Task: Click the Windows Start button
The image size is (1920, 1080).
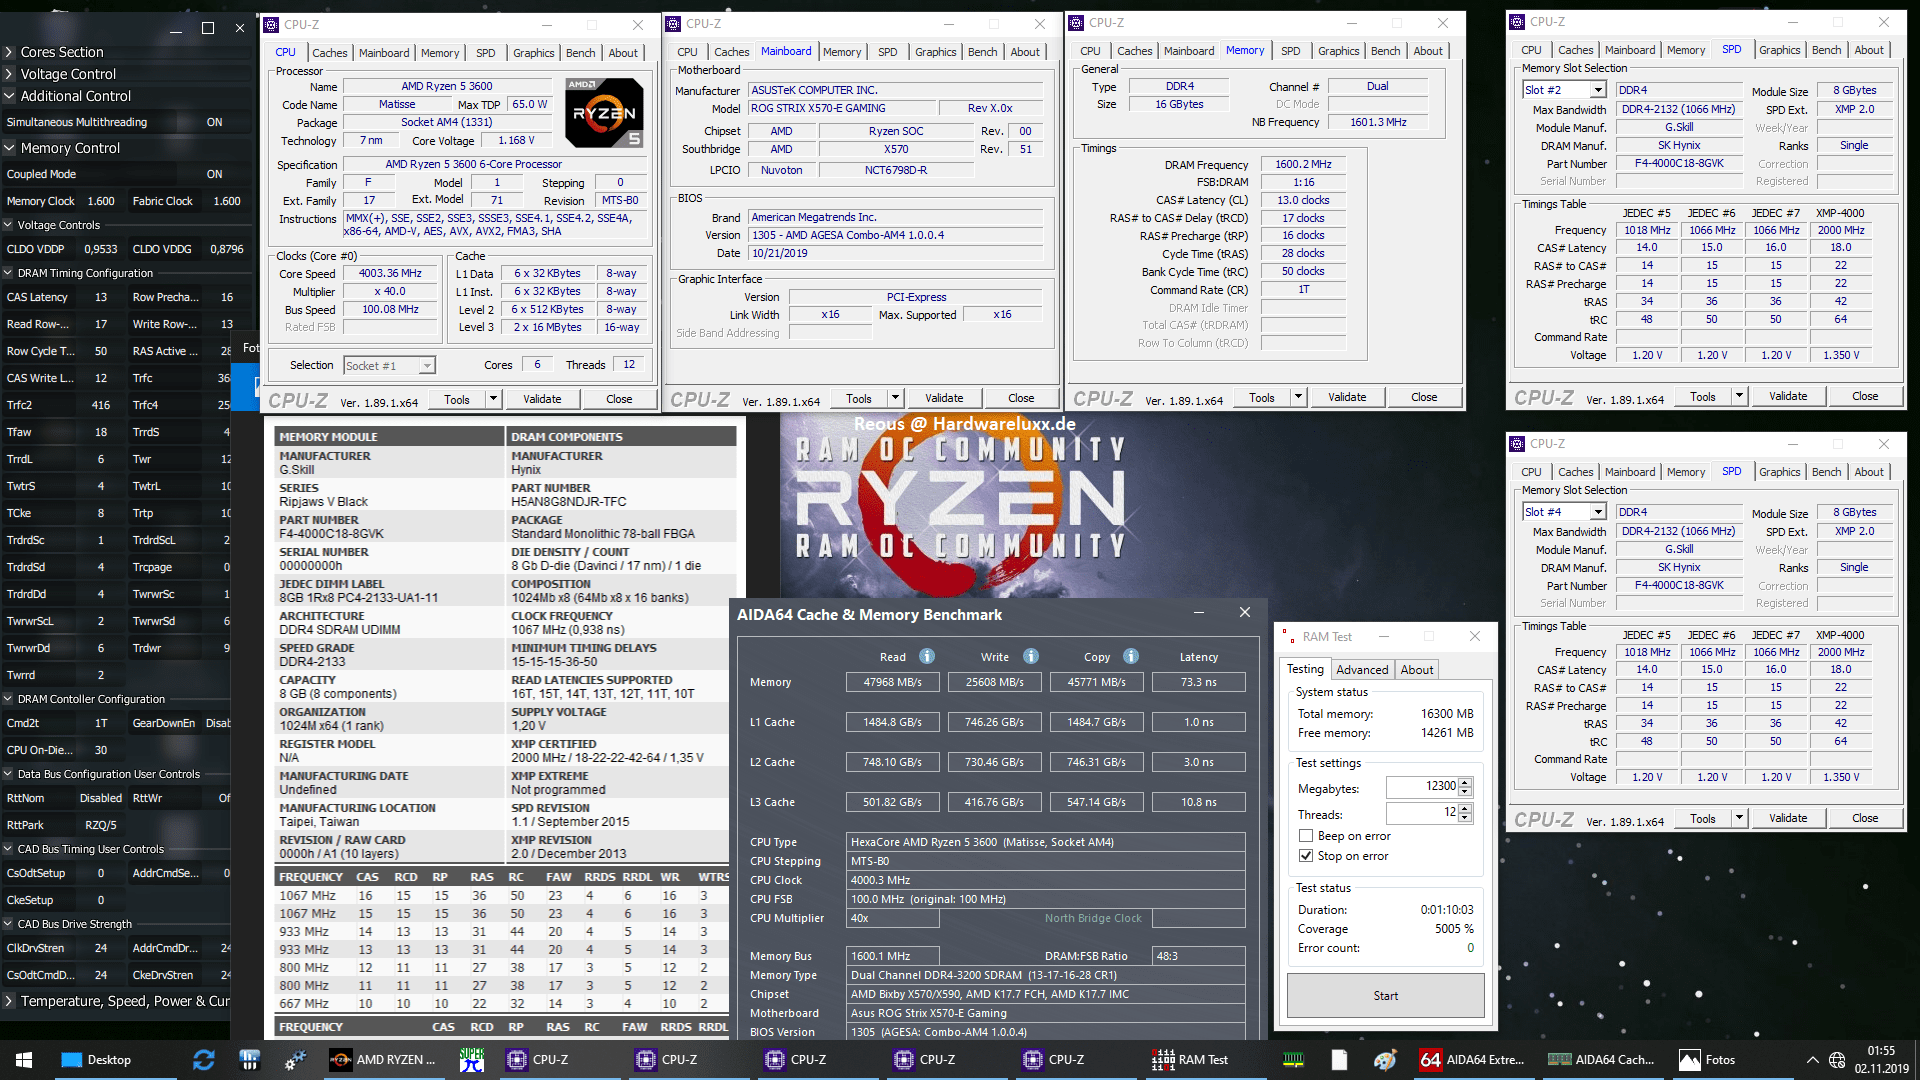Action: pyautogui.click(x=24, y=1060)
